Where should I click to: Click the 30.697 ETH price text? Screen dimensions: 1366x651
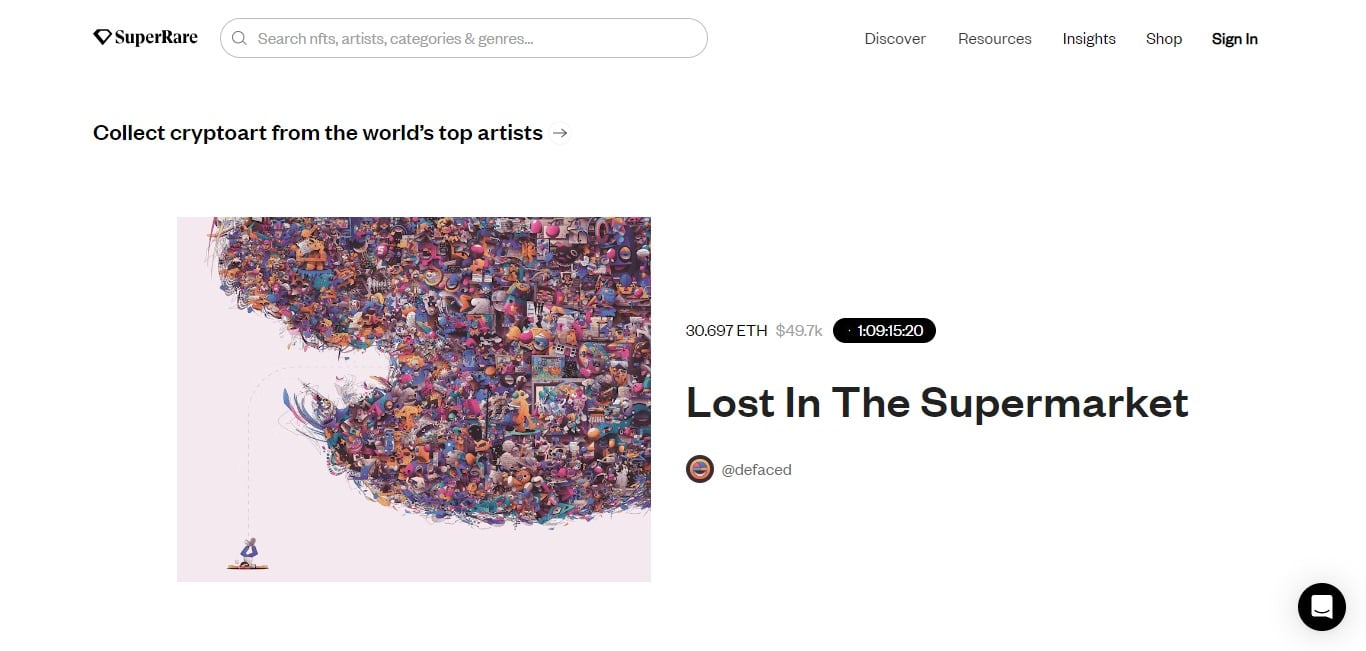726,330
